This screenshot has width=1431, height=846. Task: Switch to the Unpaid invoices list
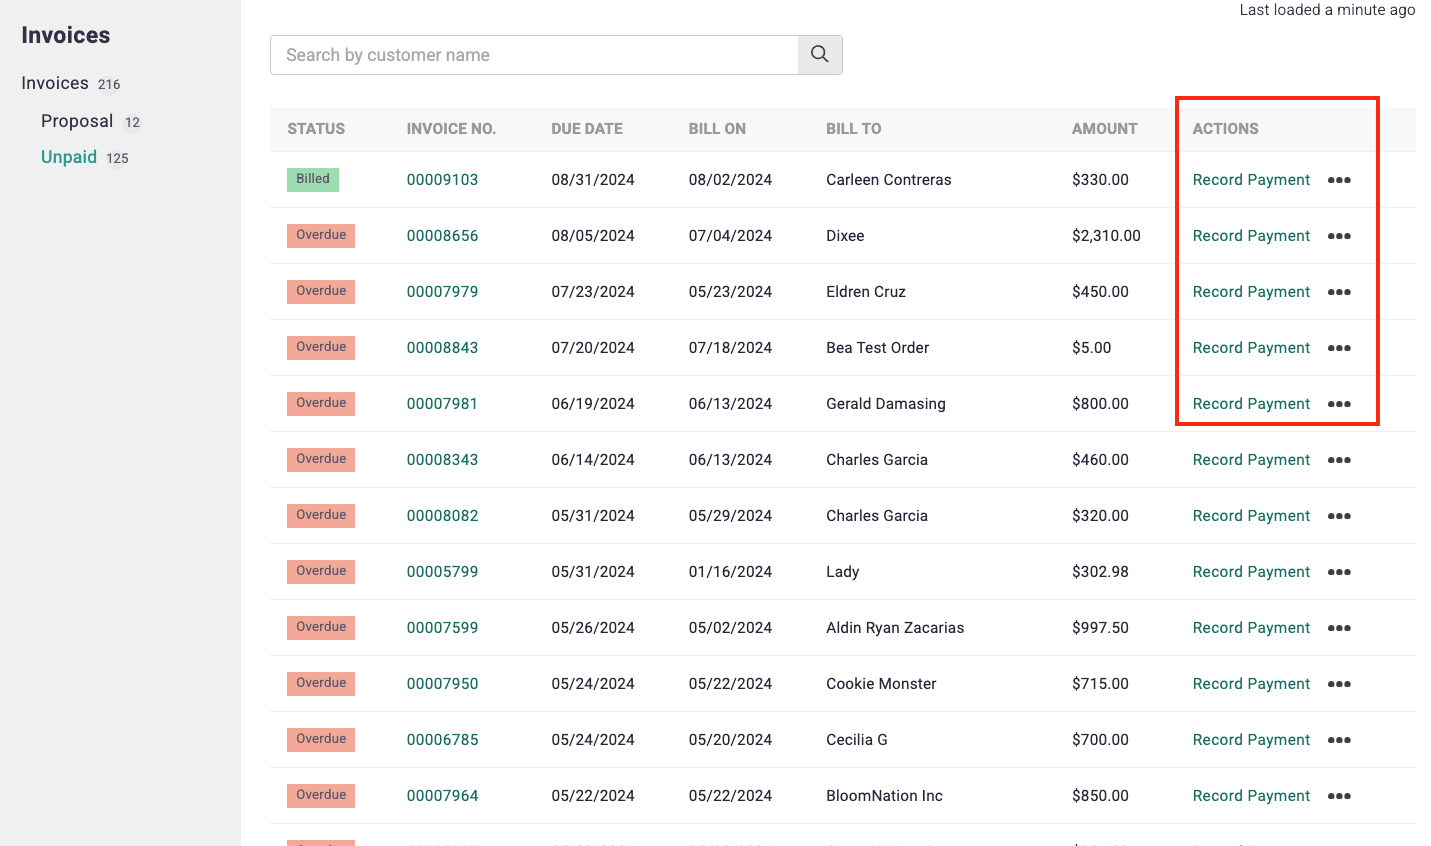(69, 157)
